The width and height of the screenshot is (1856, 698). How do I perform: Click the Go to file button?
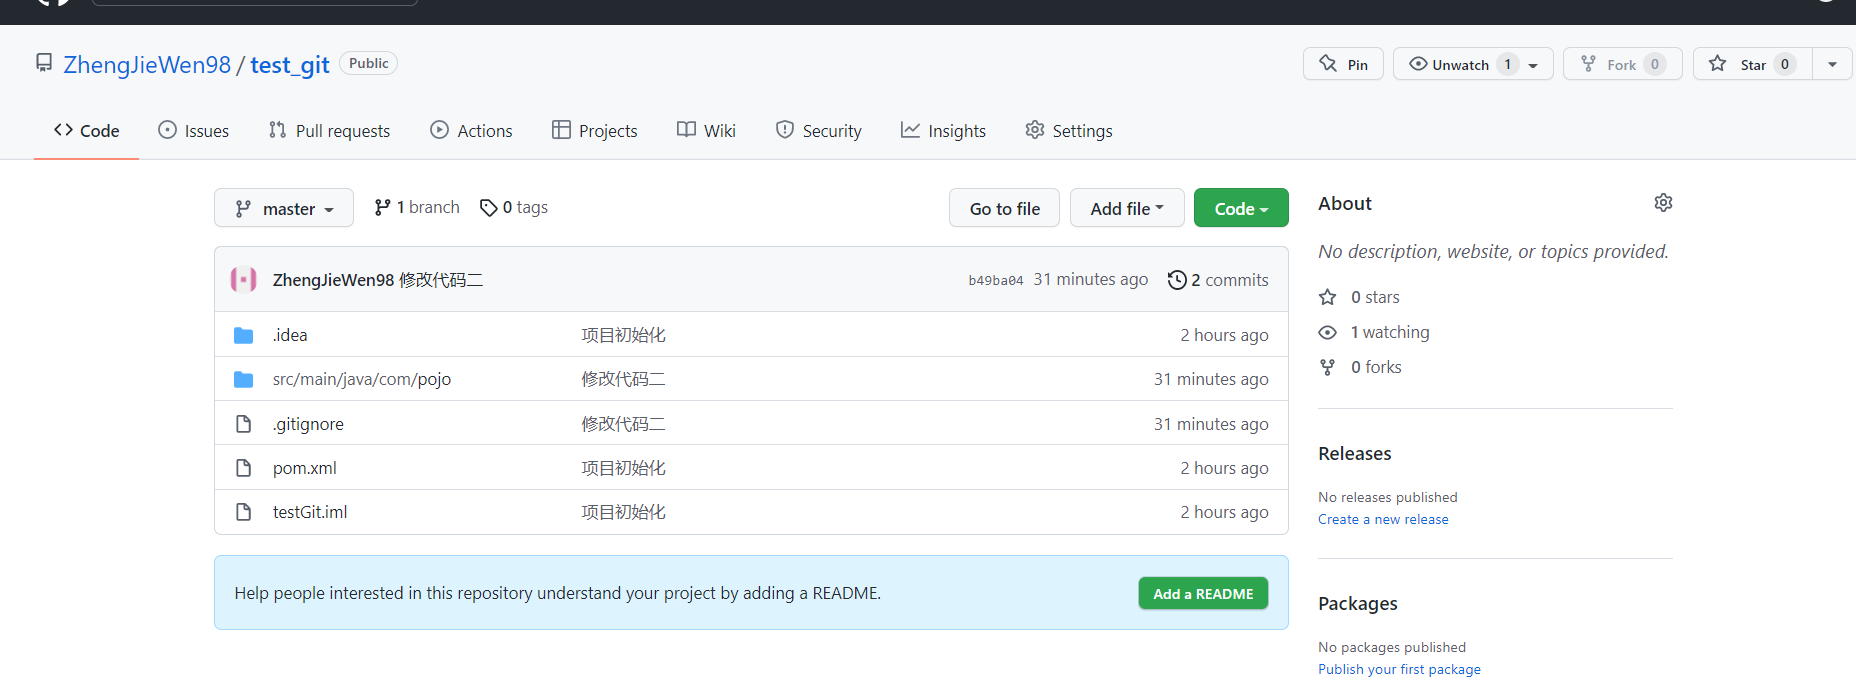click(x=1004, y=208)
